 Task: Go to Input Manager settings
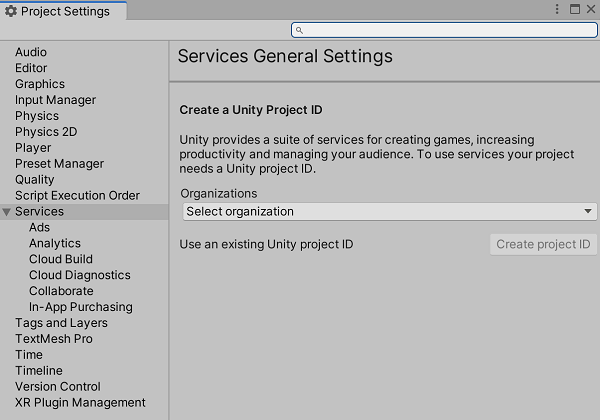pyautogui.click(x=55, y=100)
